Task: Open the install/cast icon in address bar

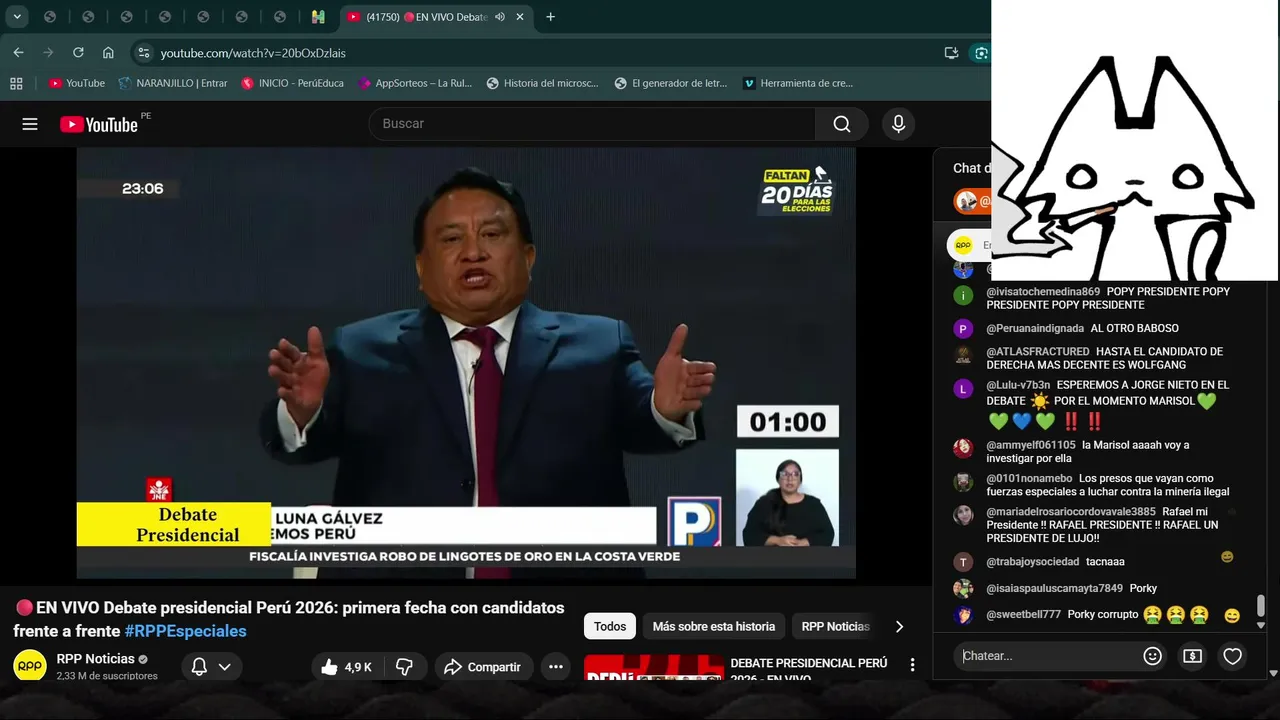Action: [951, 53]
